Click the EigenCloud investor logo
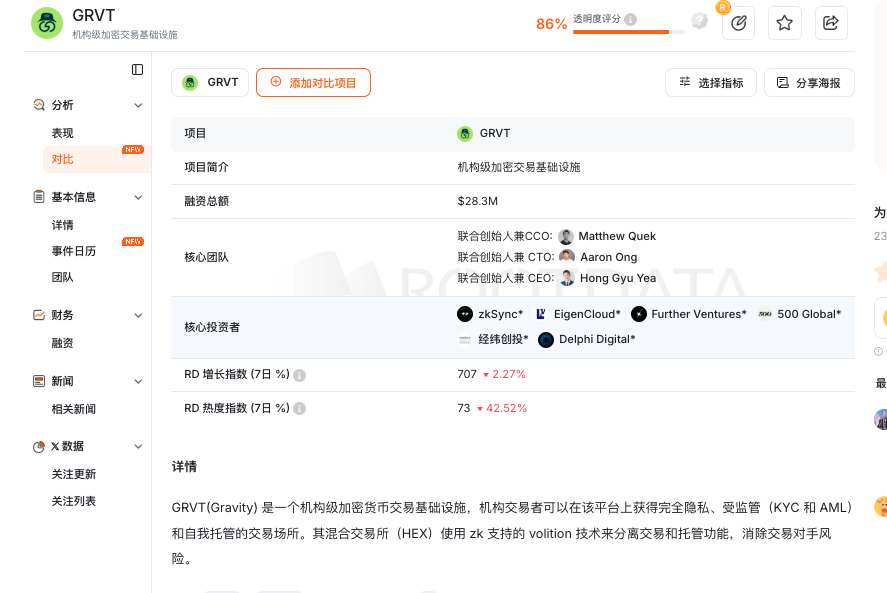The width and height of the screenshot is (887, 593). click(x=541, y=314)
